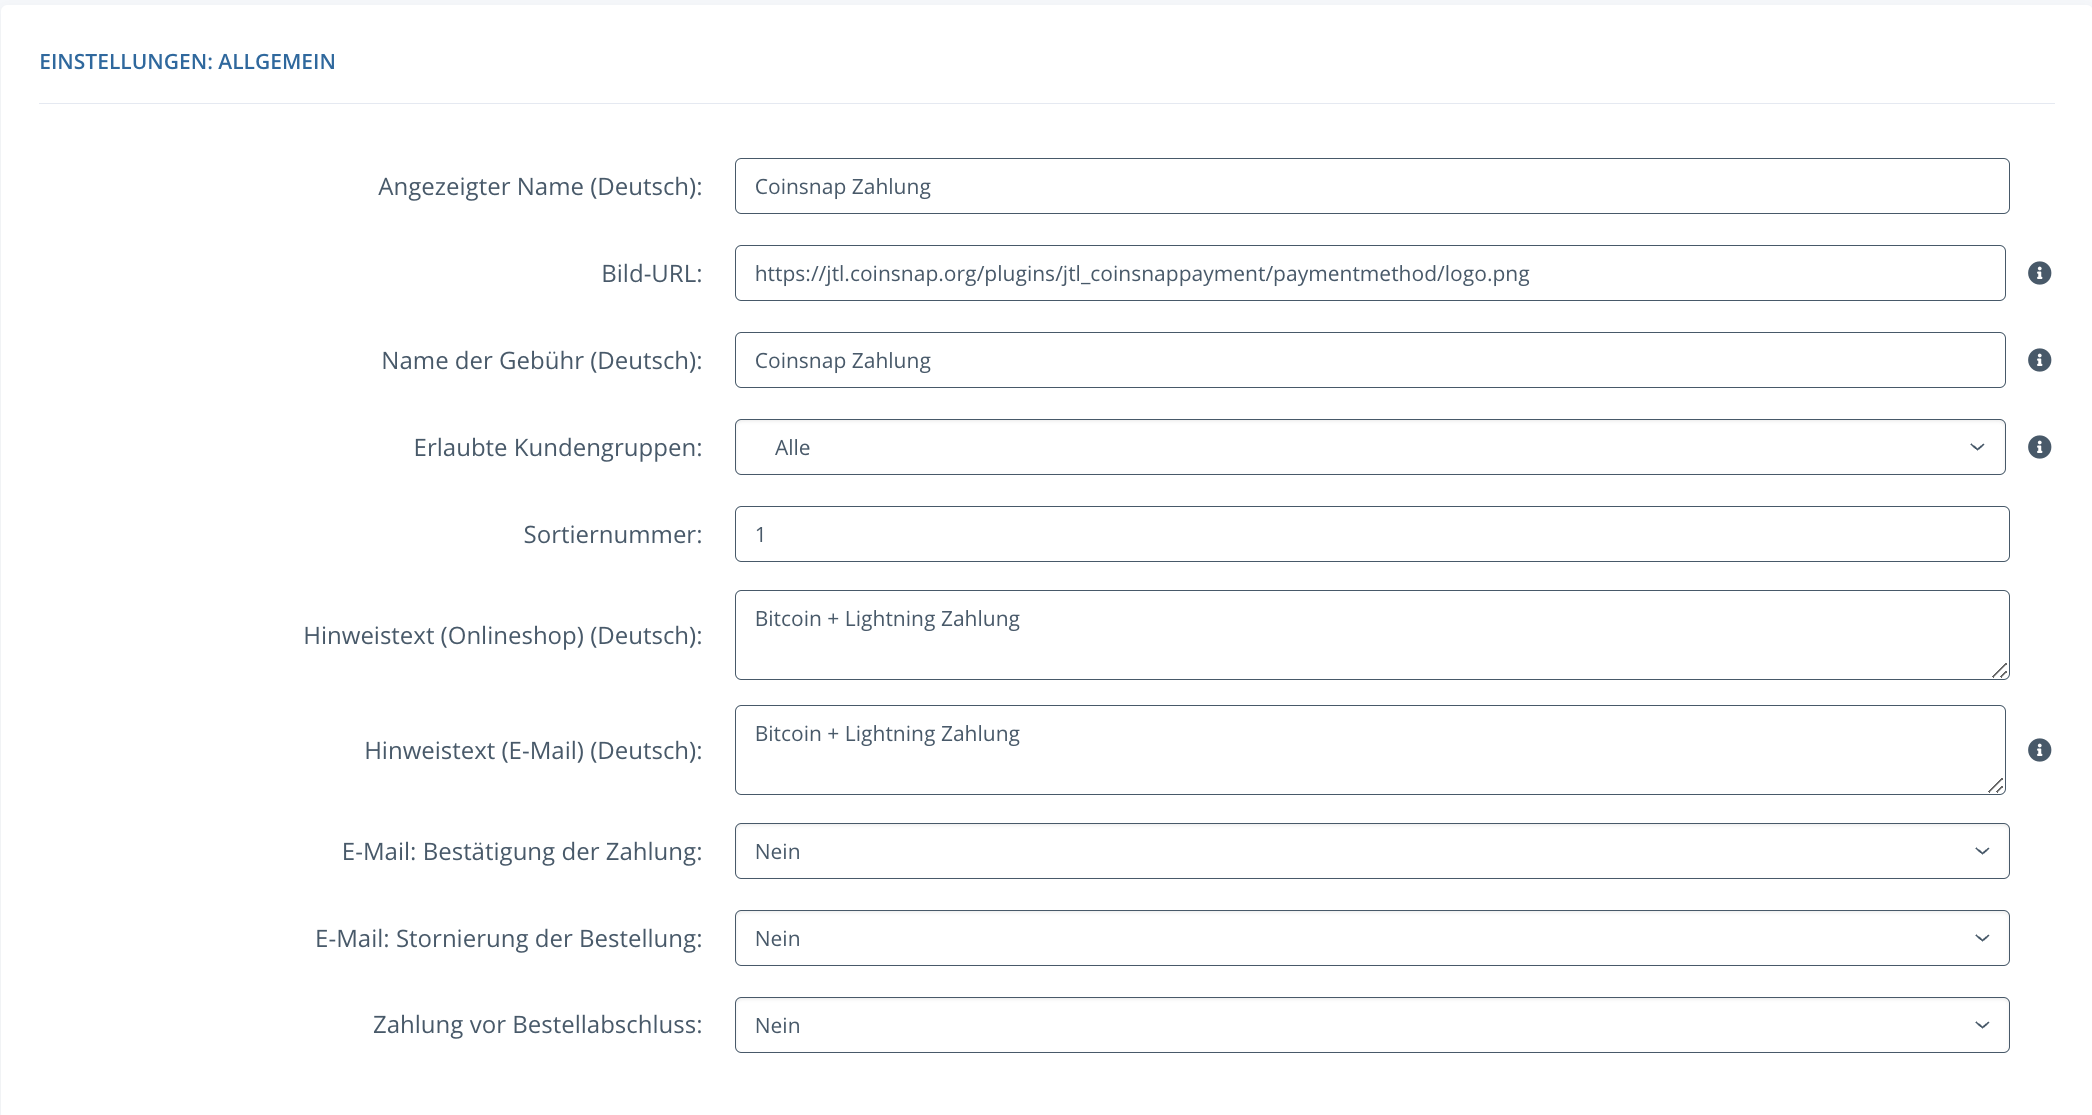Expand E-Mail: Bestätigung der Zahlung dropdown

(x=1371, y=851)
